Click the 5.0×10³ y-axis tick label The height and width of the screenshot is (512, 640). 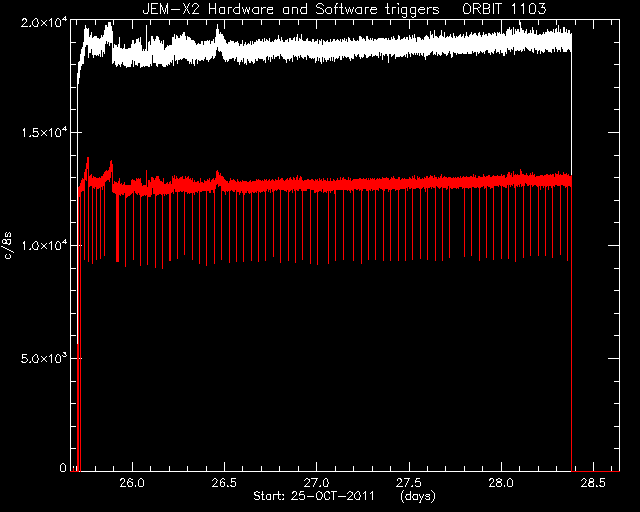[x=44, y=358]
